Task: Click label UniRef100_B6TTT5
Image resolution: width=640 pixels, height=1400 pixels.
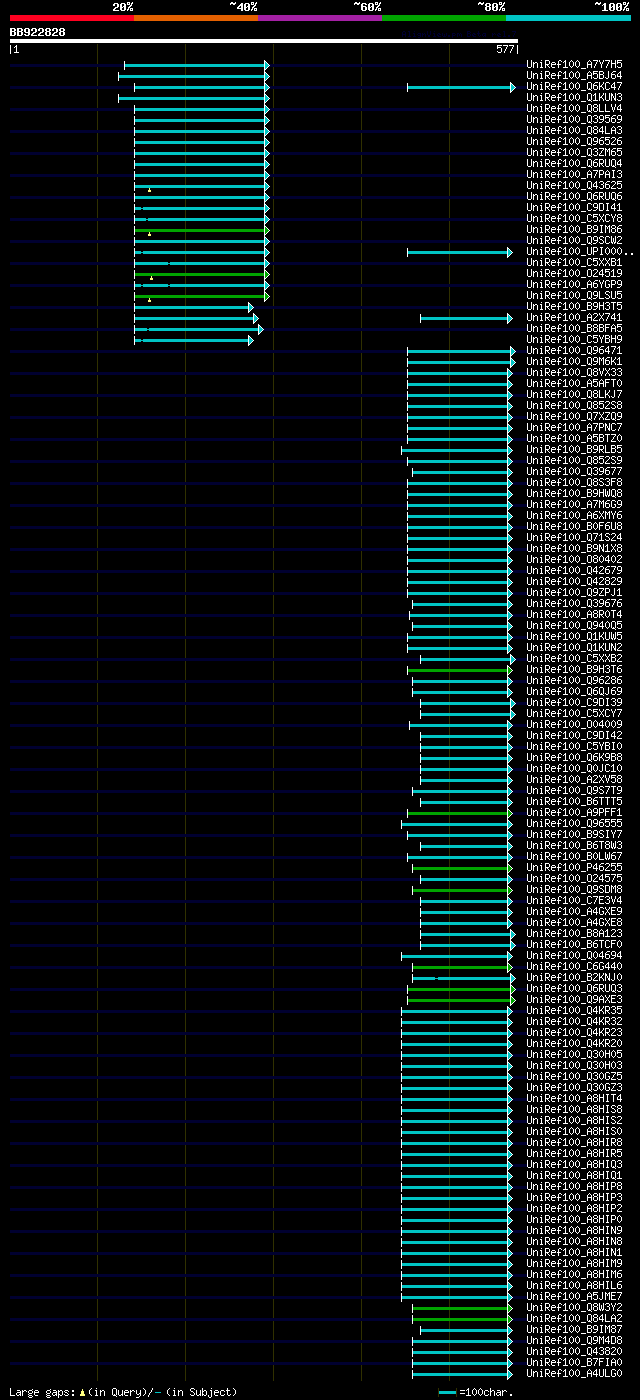Action: (574, 802)
